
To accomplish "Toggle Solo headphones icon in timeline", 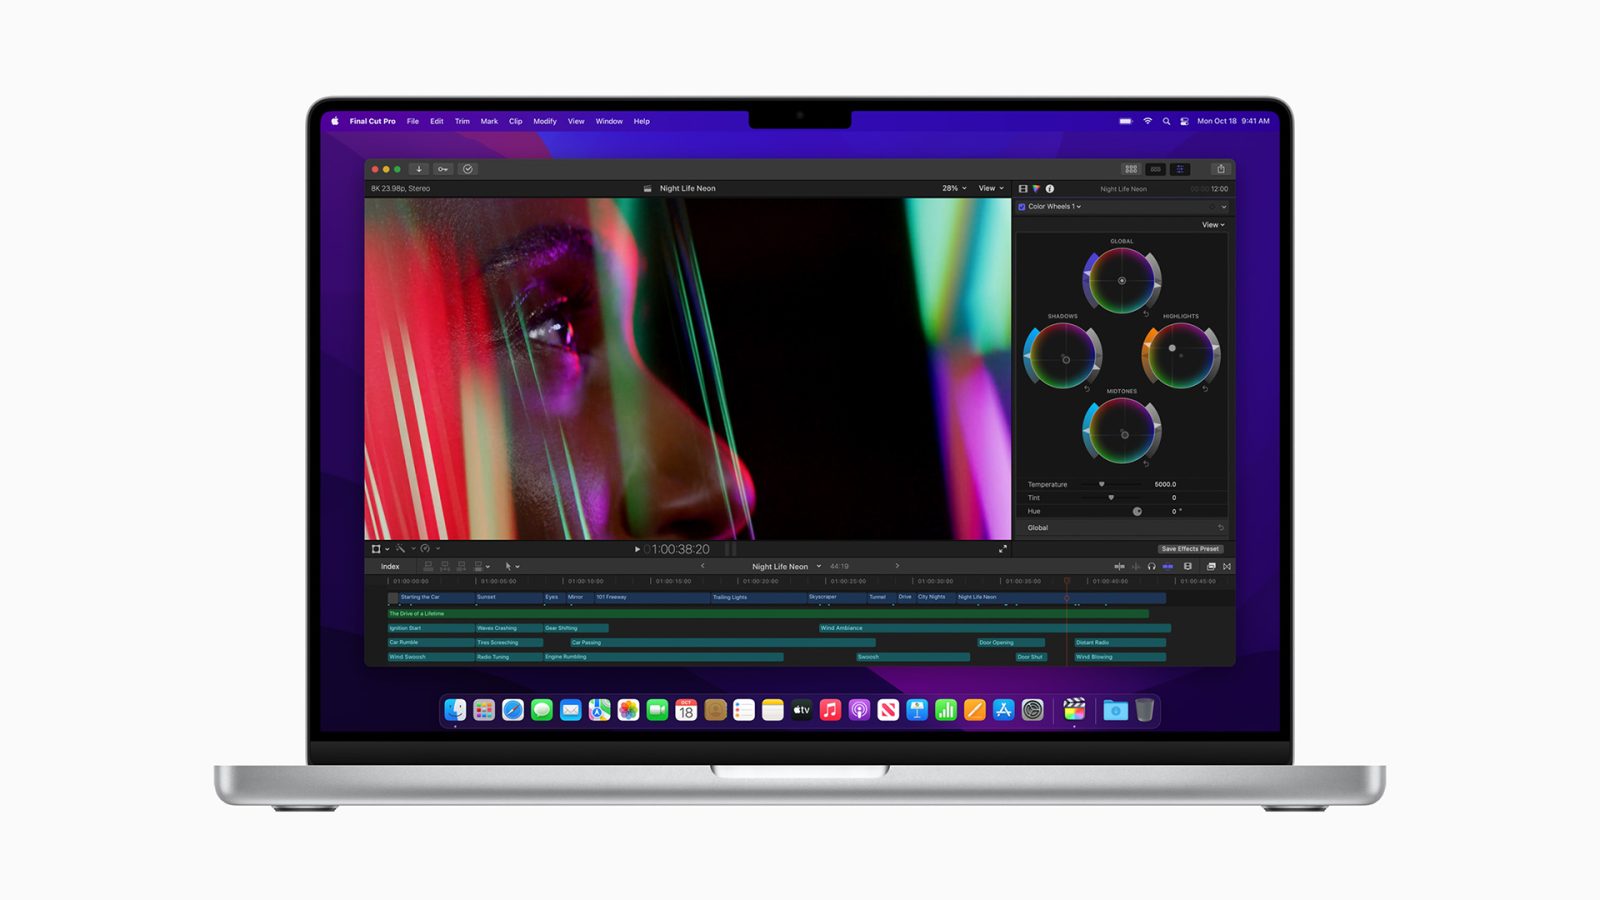I will 1151,566.
